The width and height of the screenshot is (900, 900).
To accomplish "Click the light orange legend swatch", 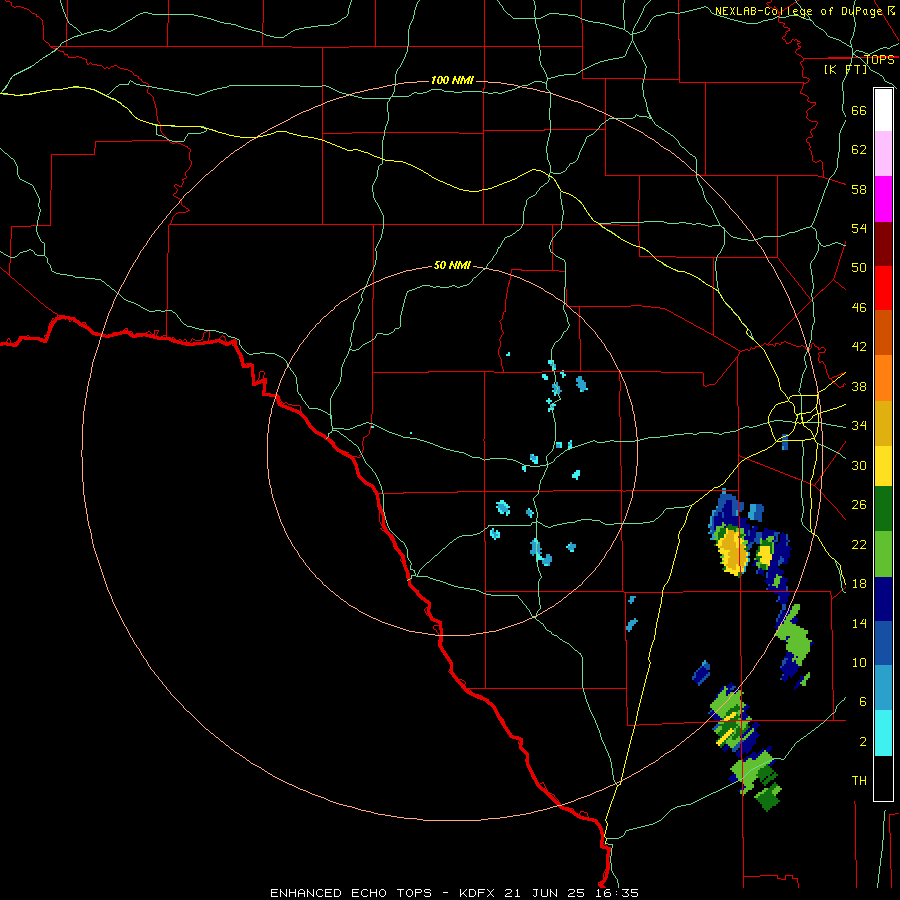I will [883, 378].
